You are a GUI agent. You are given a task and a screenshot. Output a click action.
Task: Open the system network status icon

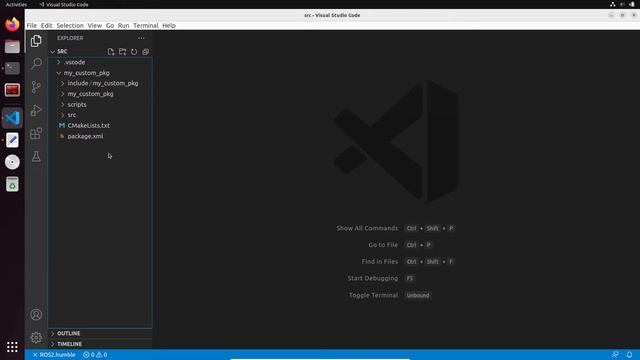pyautogui.click(x=613, y=4)
